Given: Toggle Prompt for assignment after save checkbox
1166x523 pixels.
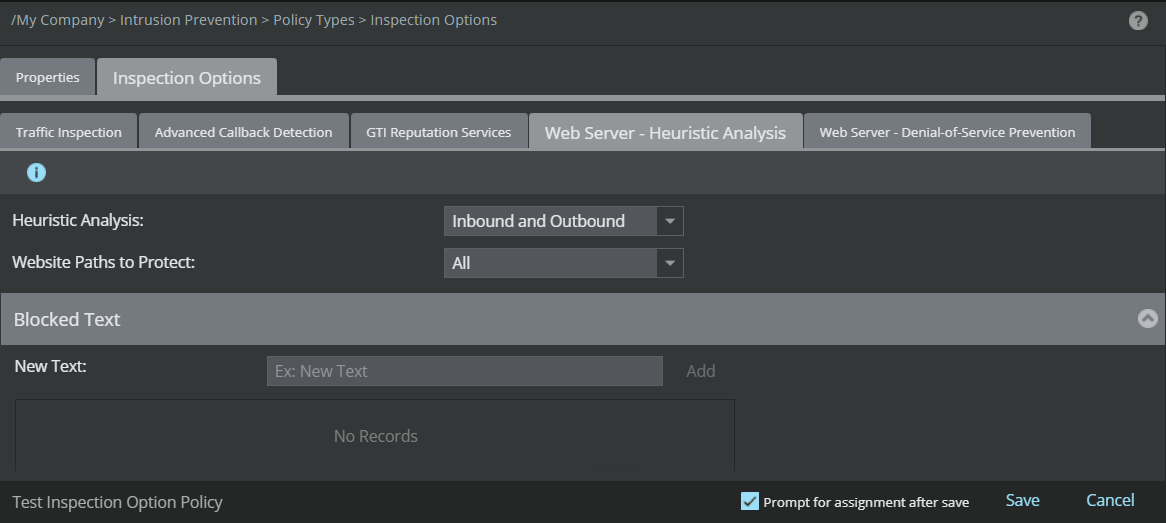Looking at the screenshot, I should click(x=750, y=501).
